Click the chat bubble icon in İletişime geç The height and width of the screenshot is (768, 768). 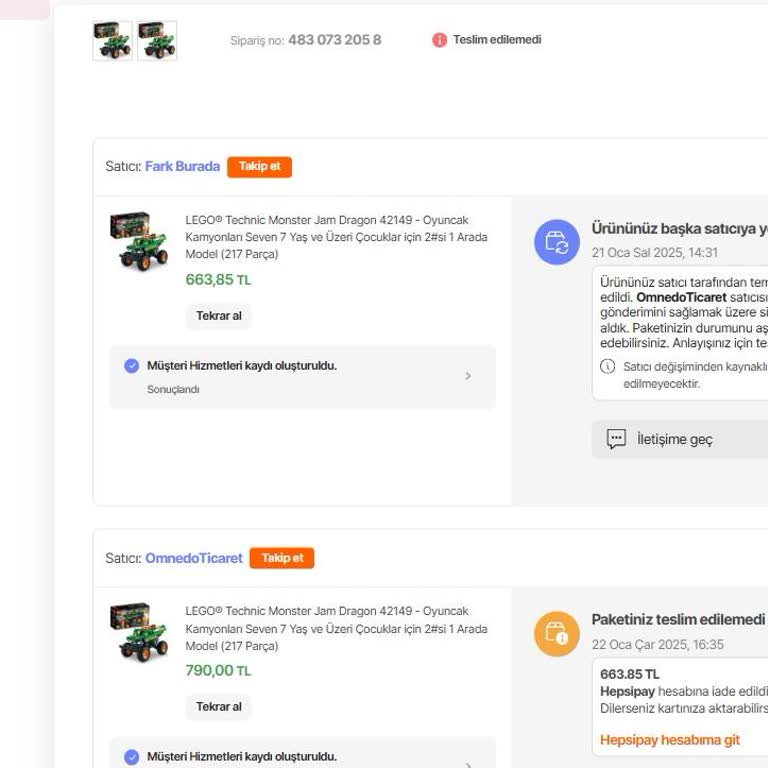[616, 439]
